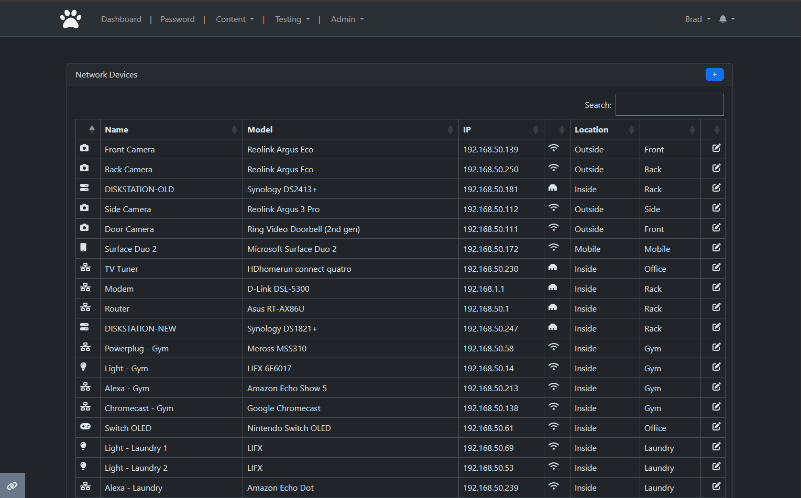Click the camera icon beside Front Camera
The width and height of the screenshot is (801, 498).
pyautogui.click(x=84, y=148)
